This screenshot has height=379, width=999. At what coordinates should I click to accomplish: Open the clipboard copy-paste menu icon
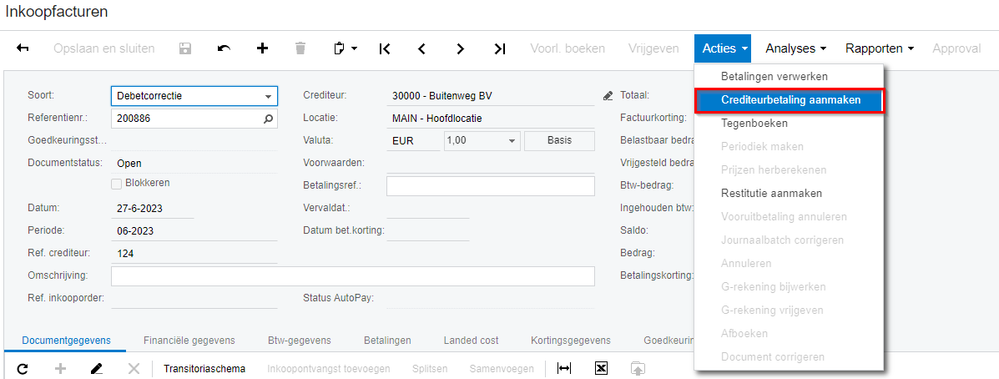[x=345, y=48]
